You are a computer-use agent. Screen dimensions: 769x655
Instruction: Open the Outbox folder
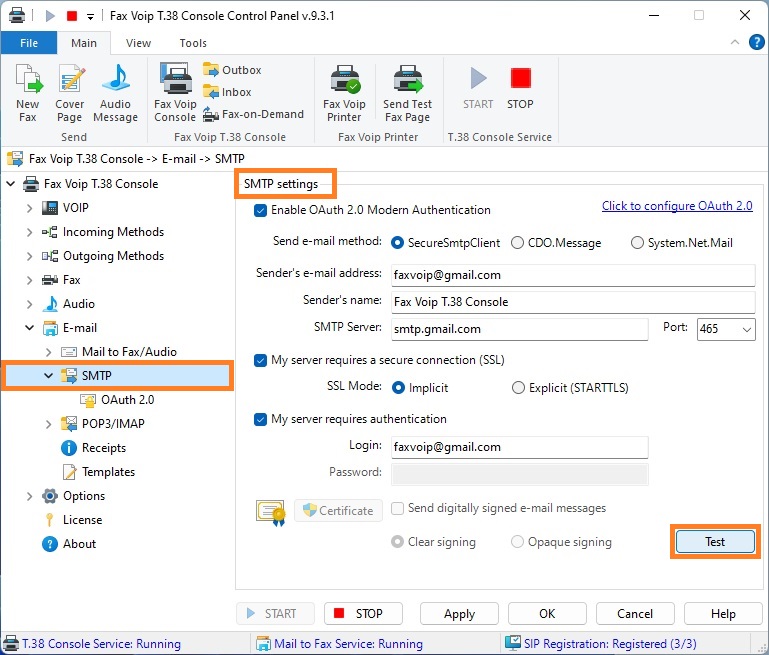point(232,70)
